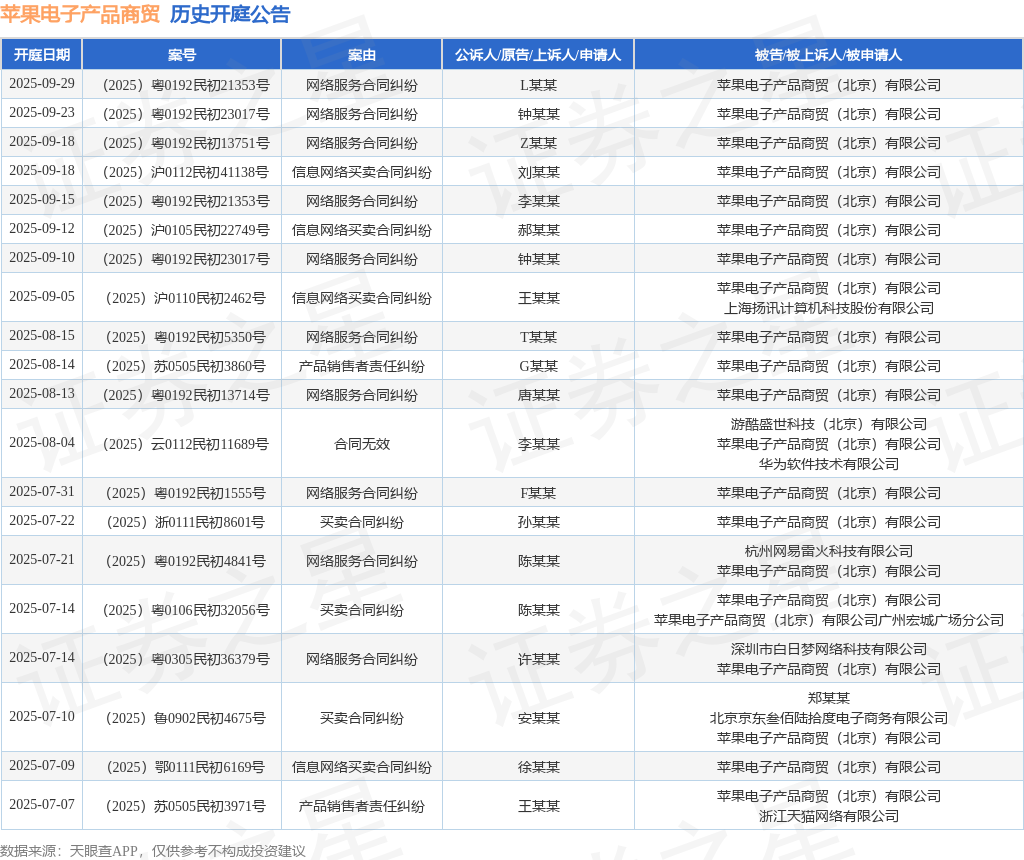Click case number 云0112民初11689号
The image size is (1024, 860).
click(x=210, y=444)
